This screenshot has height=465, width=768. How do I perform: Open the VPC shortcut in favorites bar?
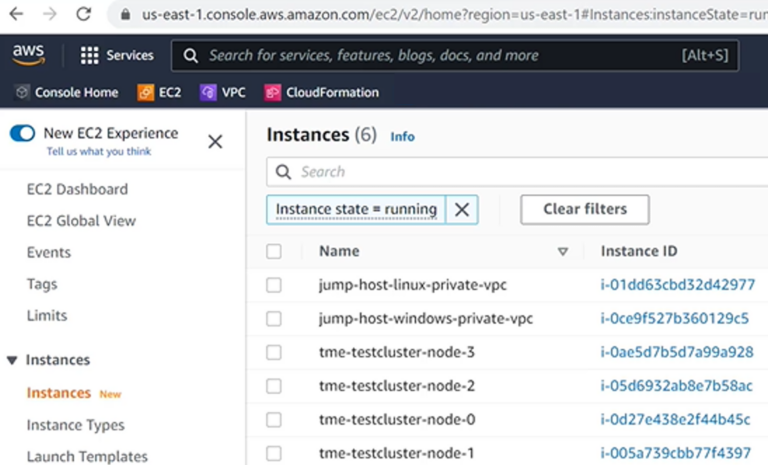(x=223, y=92)
